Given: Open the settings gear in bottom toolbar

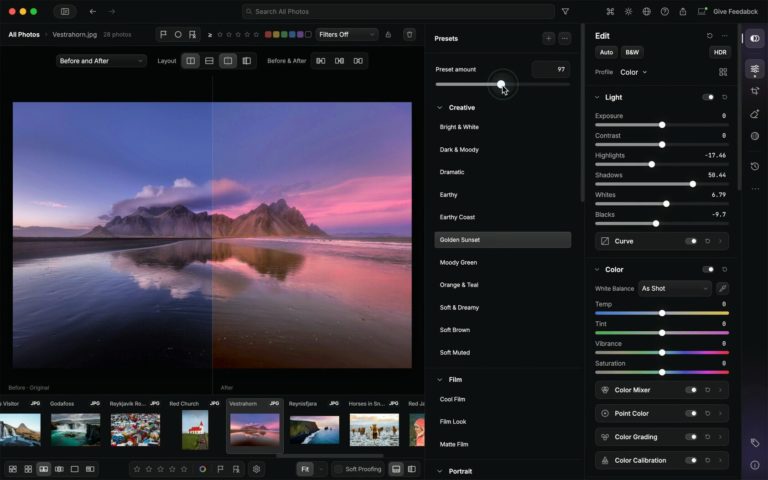Looking at the screenshot, I should coord(256,469).
